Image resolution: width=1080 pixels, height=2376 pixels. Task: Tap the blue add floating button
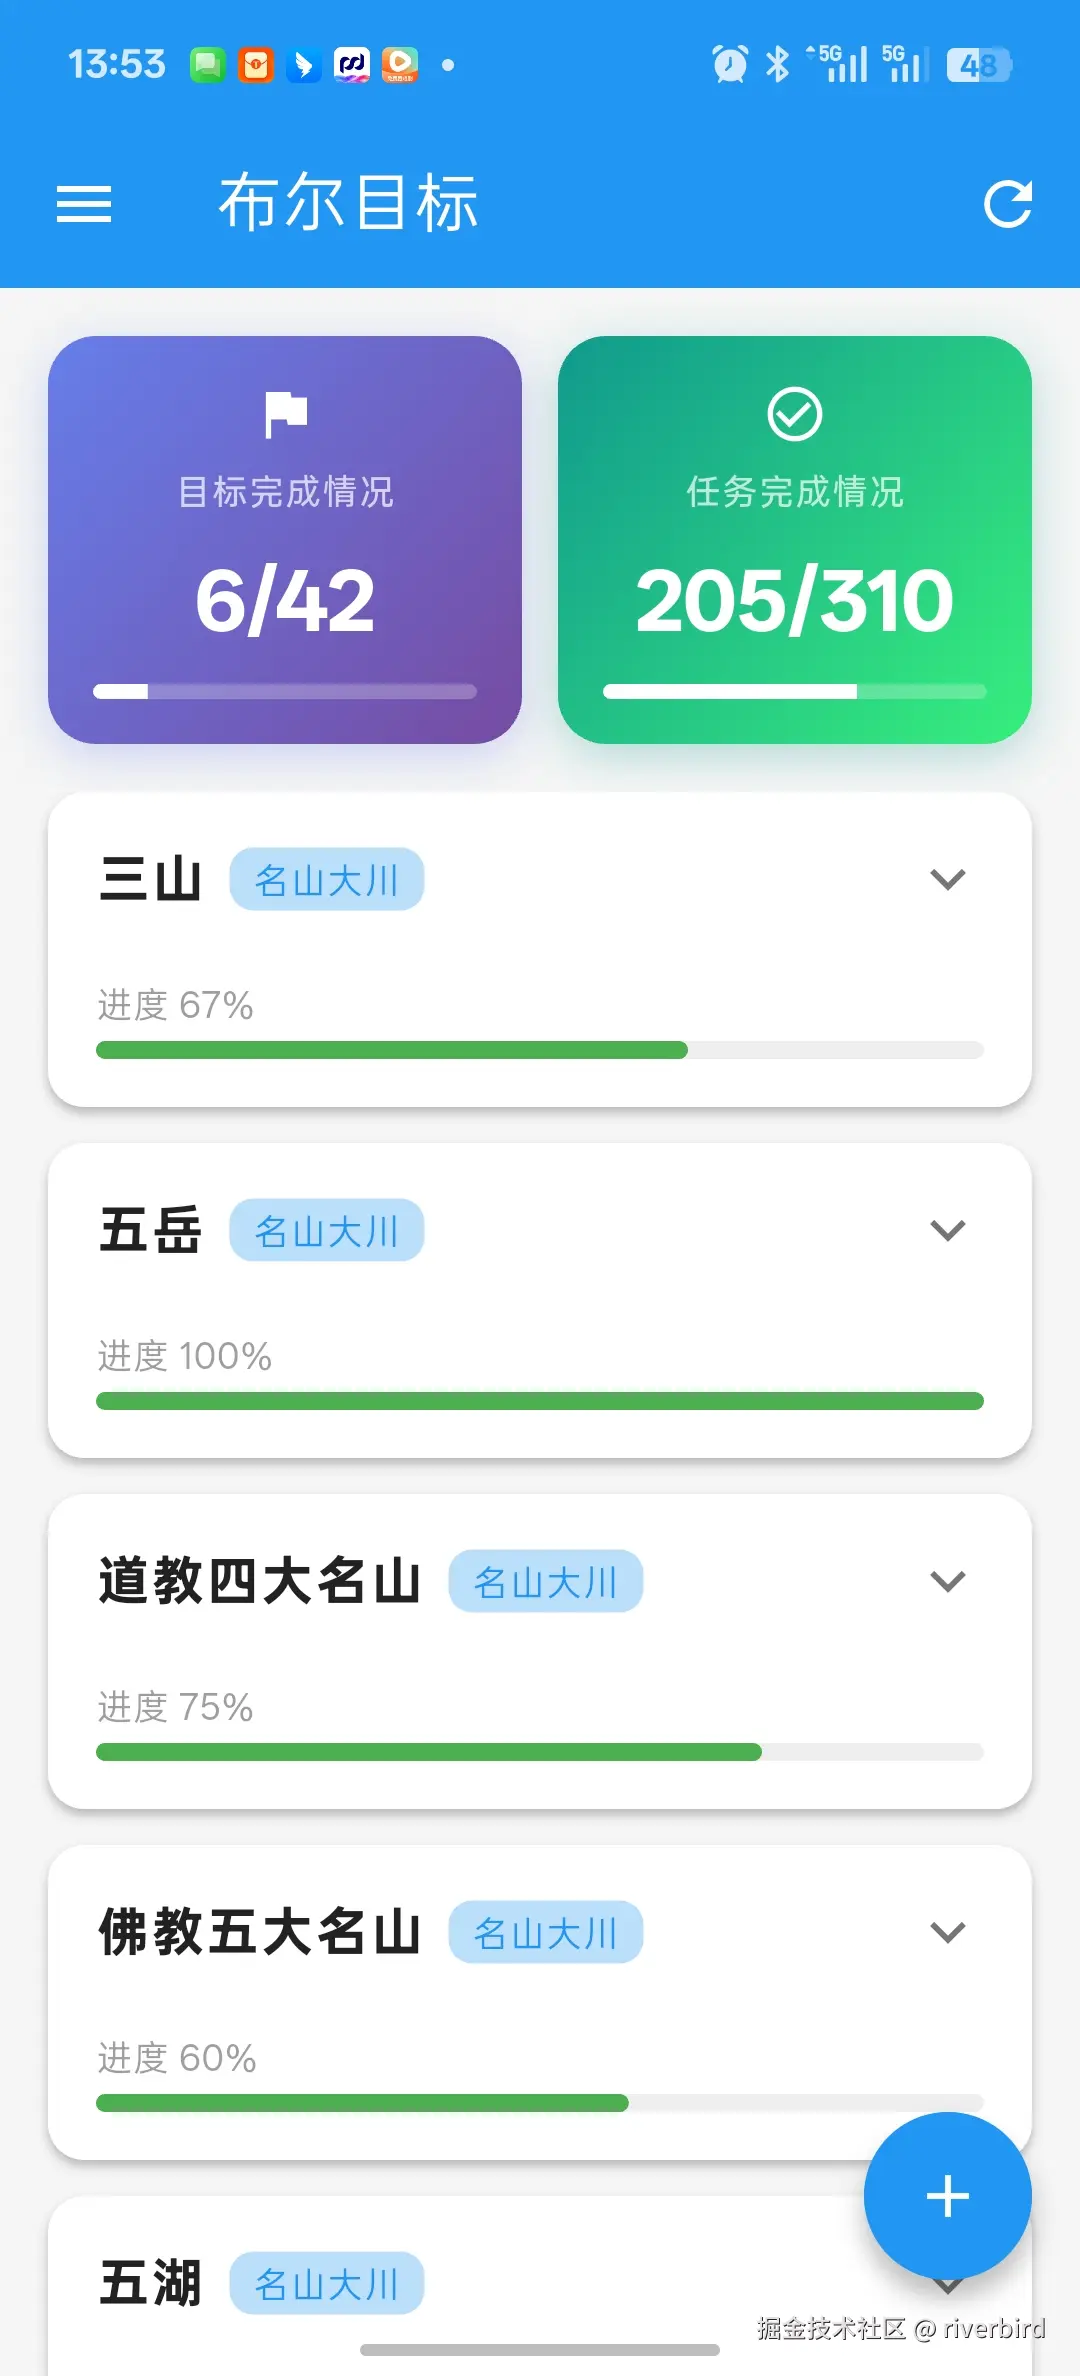tap(947, 2196)
